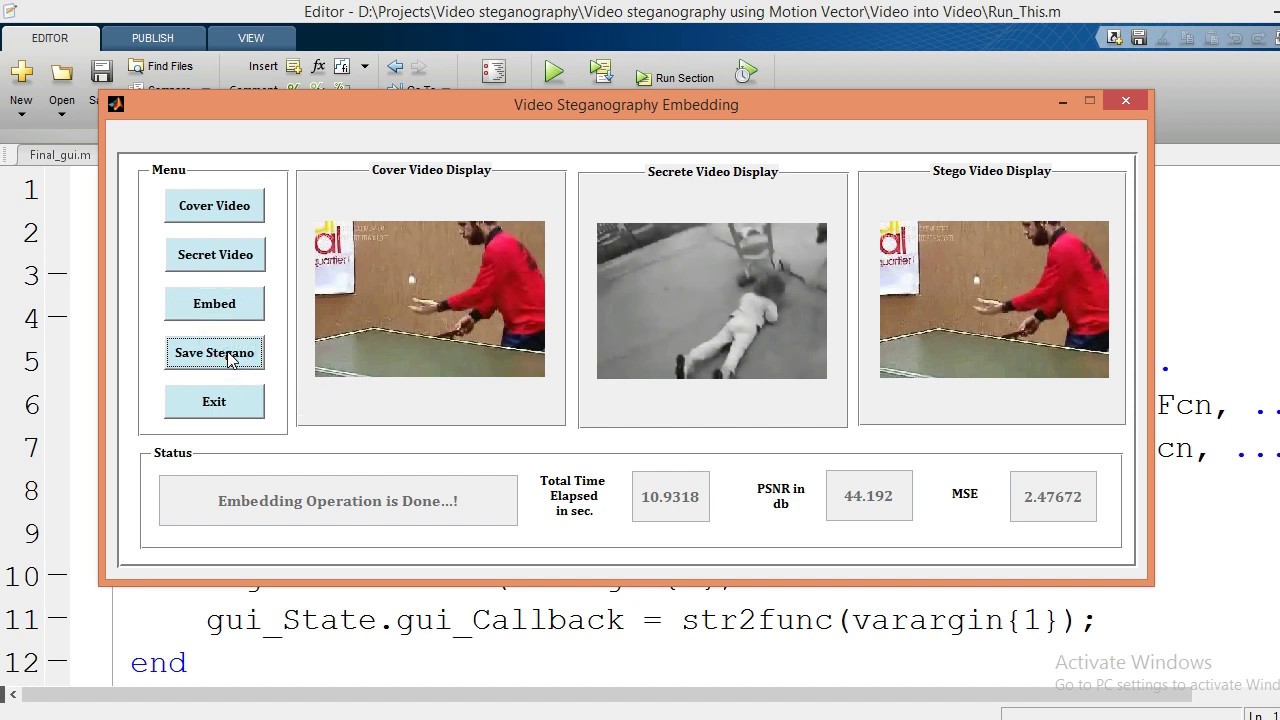Click the Embed button
The height and width of the screenshot is (720, 1280).
pos(214,303)
